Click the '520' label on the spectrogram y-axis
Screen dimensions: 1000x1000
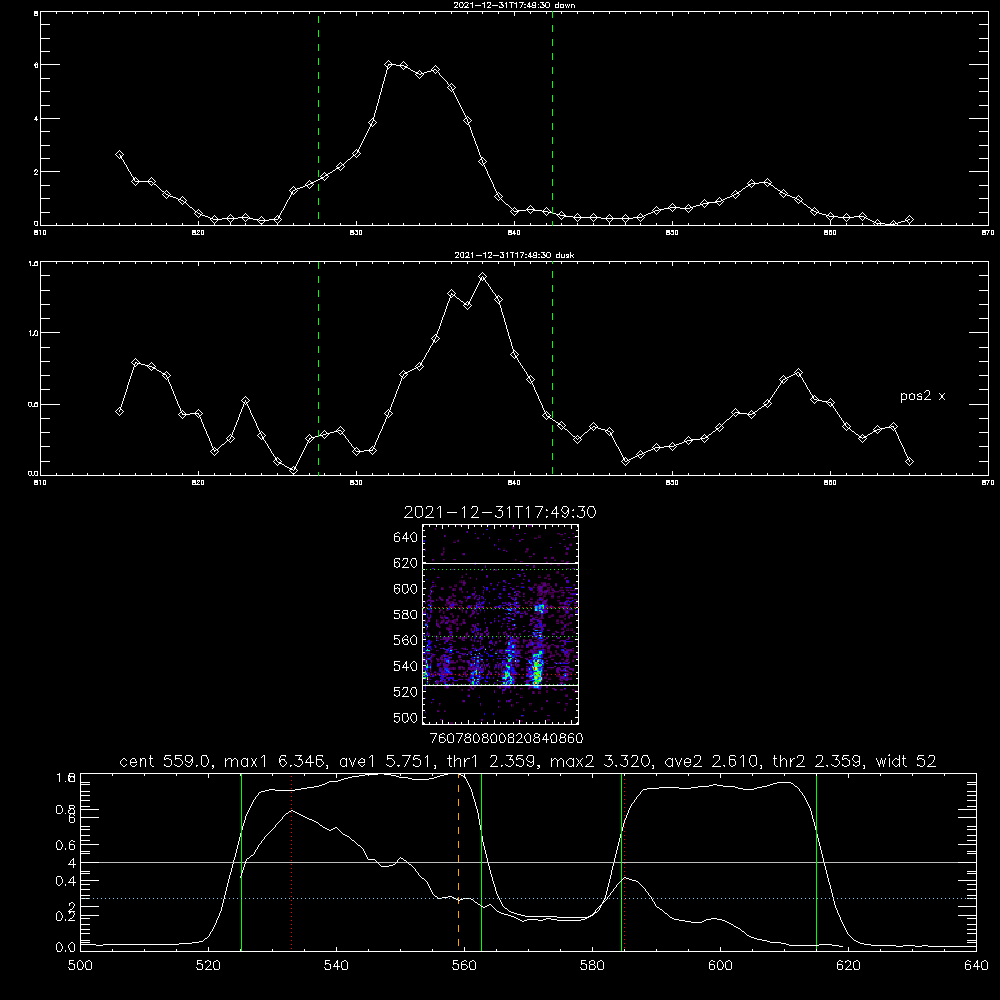click(x=406, y=692)
